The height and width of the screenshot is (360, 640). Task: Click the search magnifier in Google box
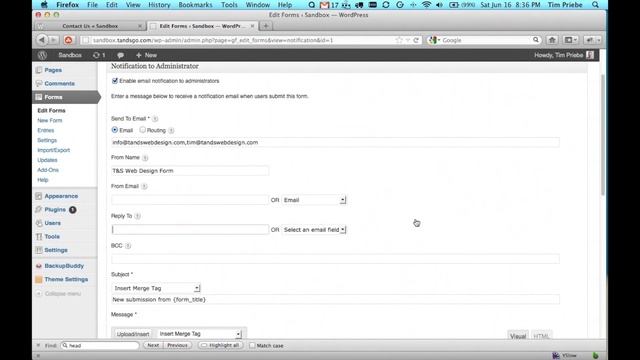(x=536, y=40)
